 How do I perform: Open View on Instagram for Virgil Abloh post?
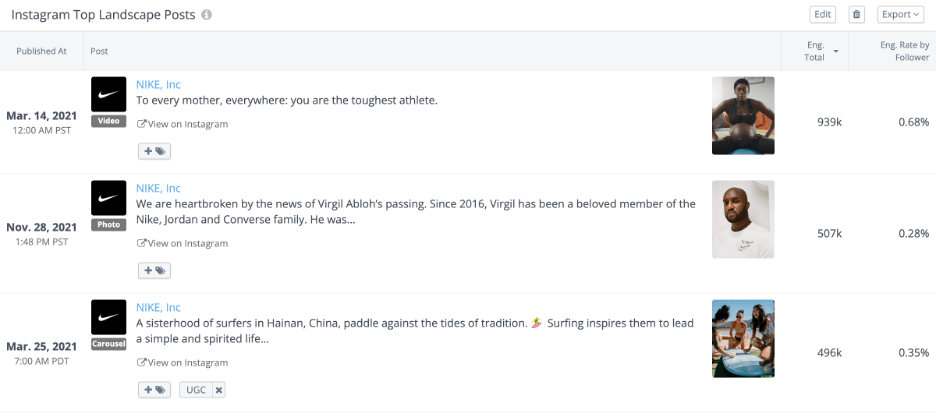click(183, 244)
